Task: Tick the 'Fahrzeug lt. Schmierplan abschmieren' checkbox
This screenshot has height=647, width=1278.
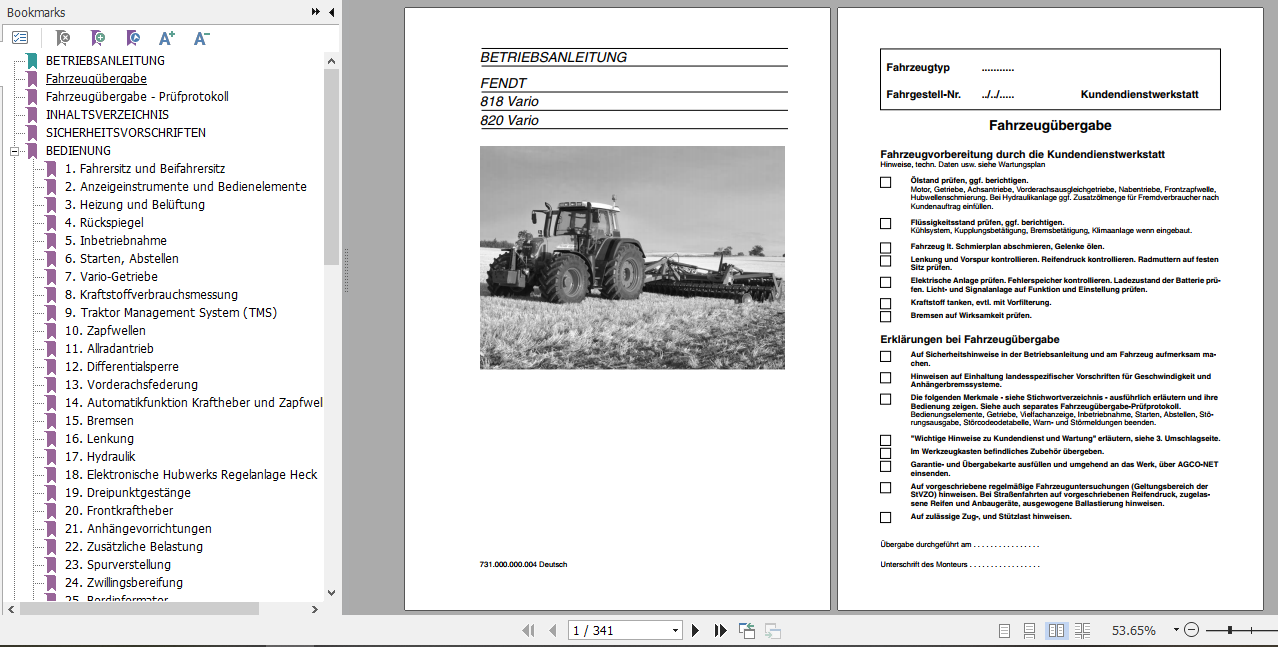Action: click(885, 248)
